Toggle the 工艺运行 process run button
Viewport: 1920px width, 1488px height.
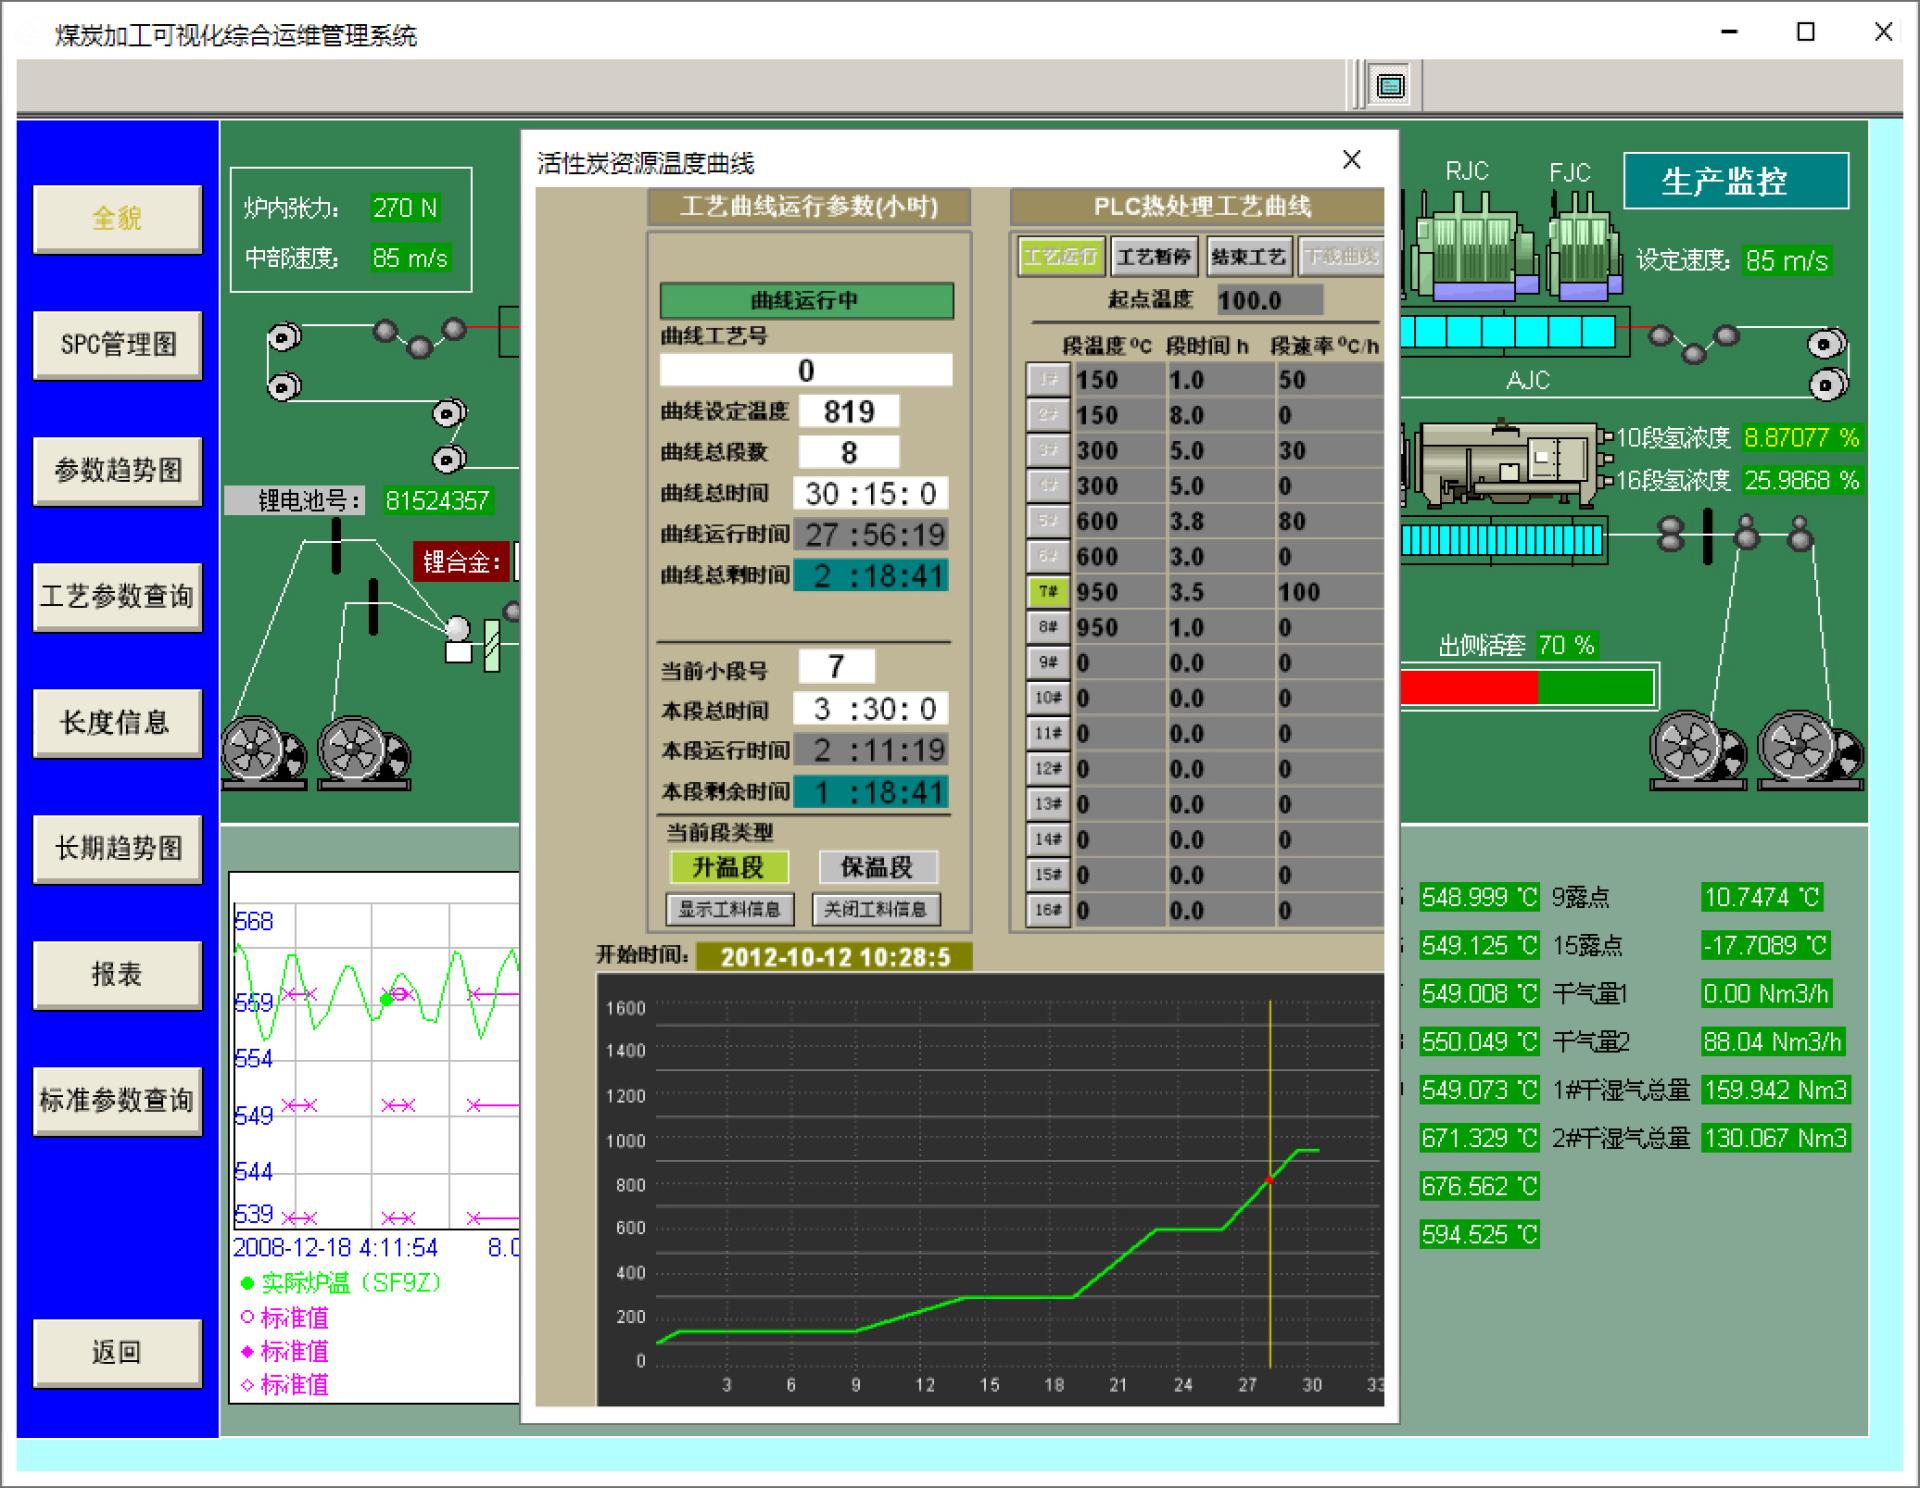click(x=1060, y=257)
